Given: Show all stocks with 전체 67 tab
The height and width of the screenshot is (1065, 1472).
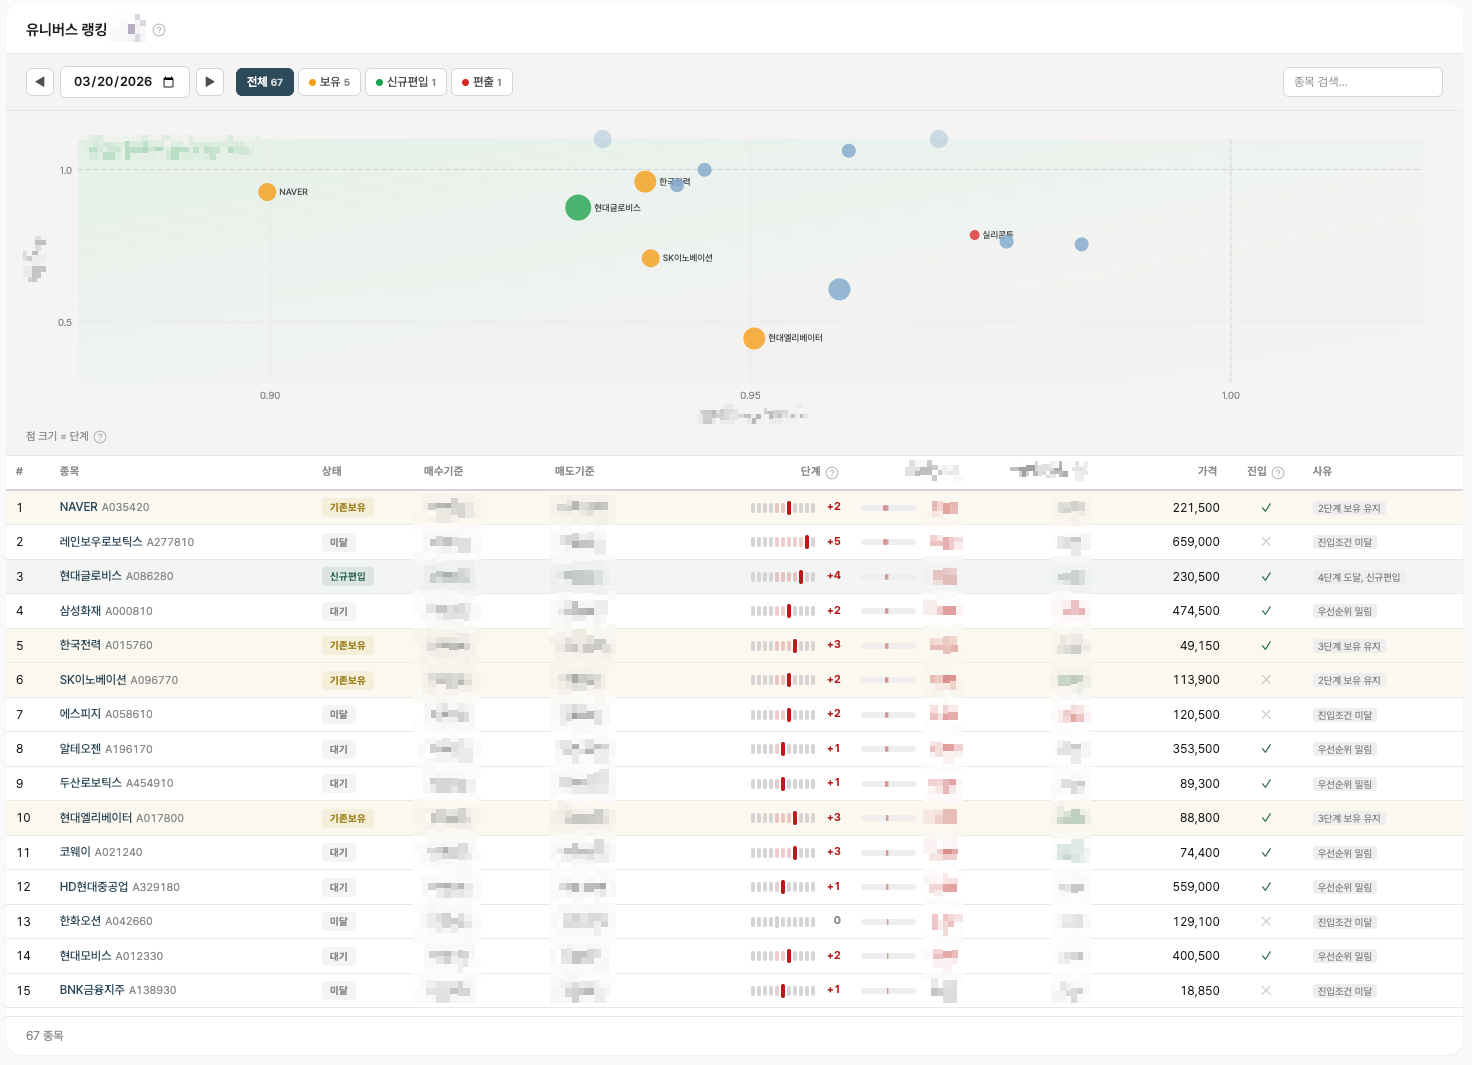Looking at the screenshot, I should click(265, 82).
